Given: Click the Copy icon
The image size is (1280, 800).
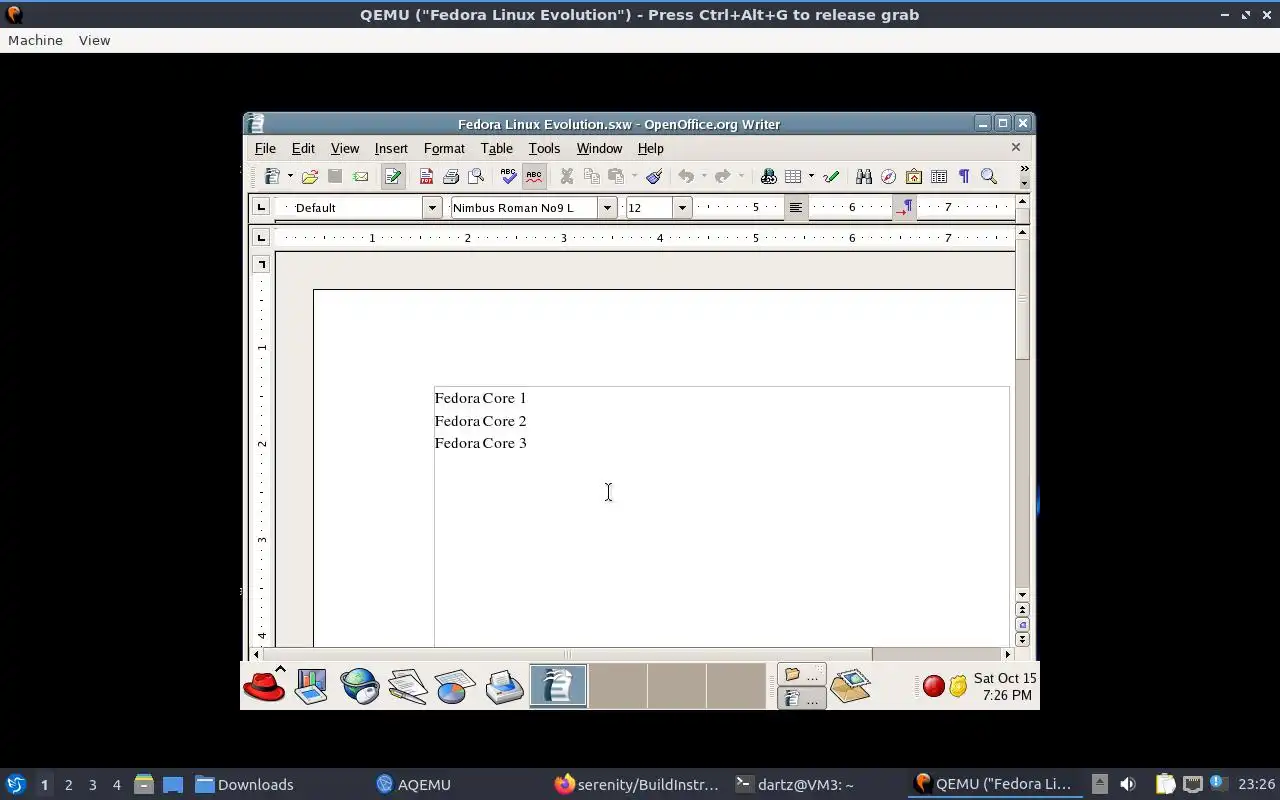Looking at the screenshot, I should pos(591,177).
